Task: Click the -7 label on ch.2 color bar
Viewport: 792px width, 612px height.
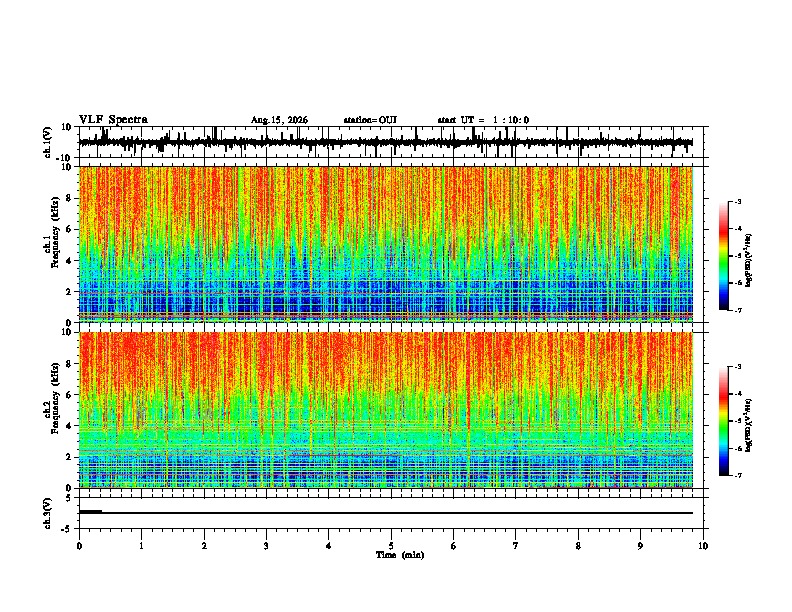Action: coord(737,475)
